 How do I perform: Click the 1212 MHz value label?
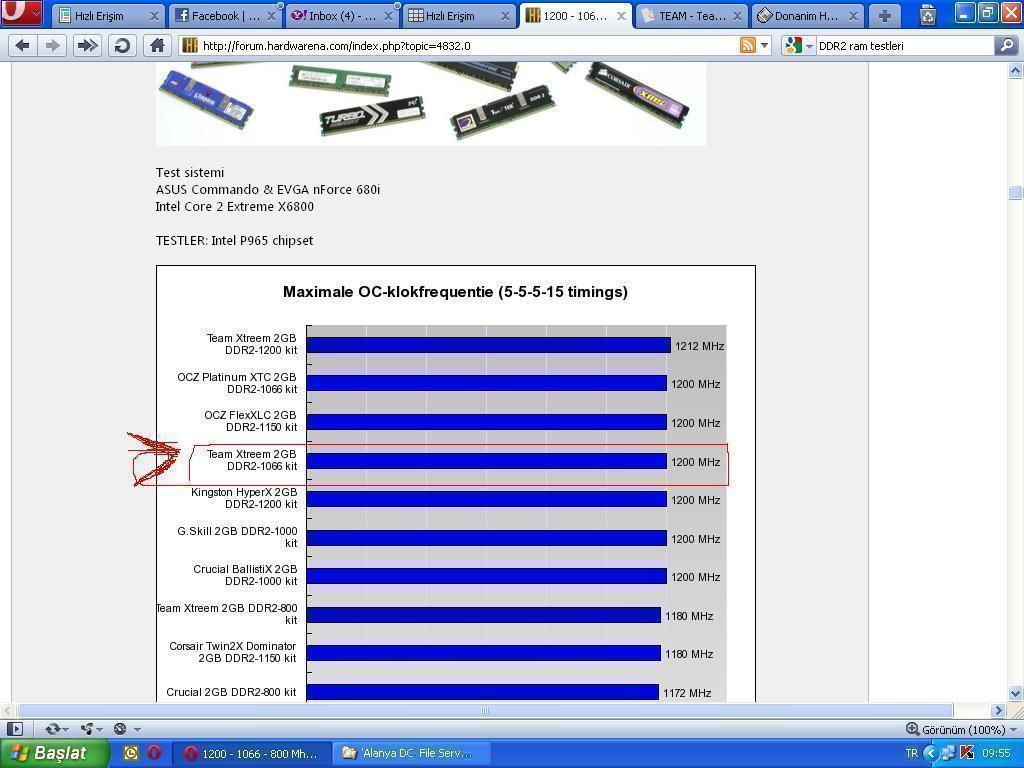point(699,346)
